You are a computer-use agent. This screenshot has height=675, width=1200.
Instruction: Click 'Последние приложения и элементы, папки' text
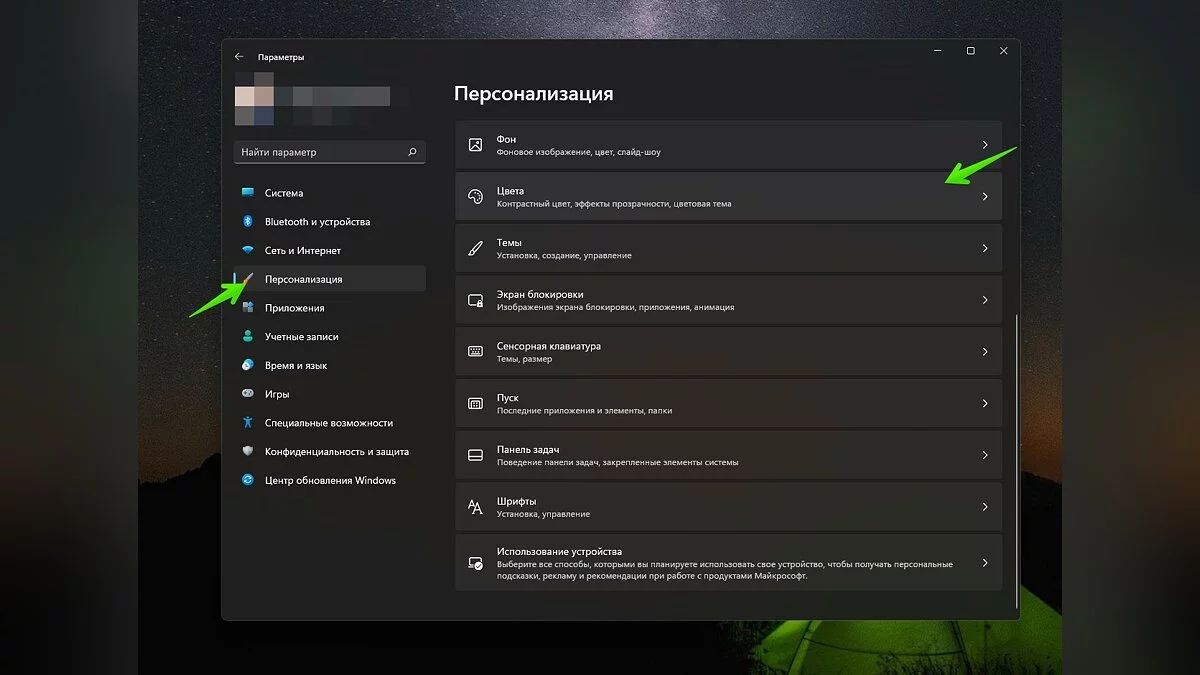coord(585,411)
